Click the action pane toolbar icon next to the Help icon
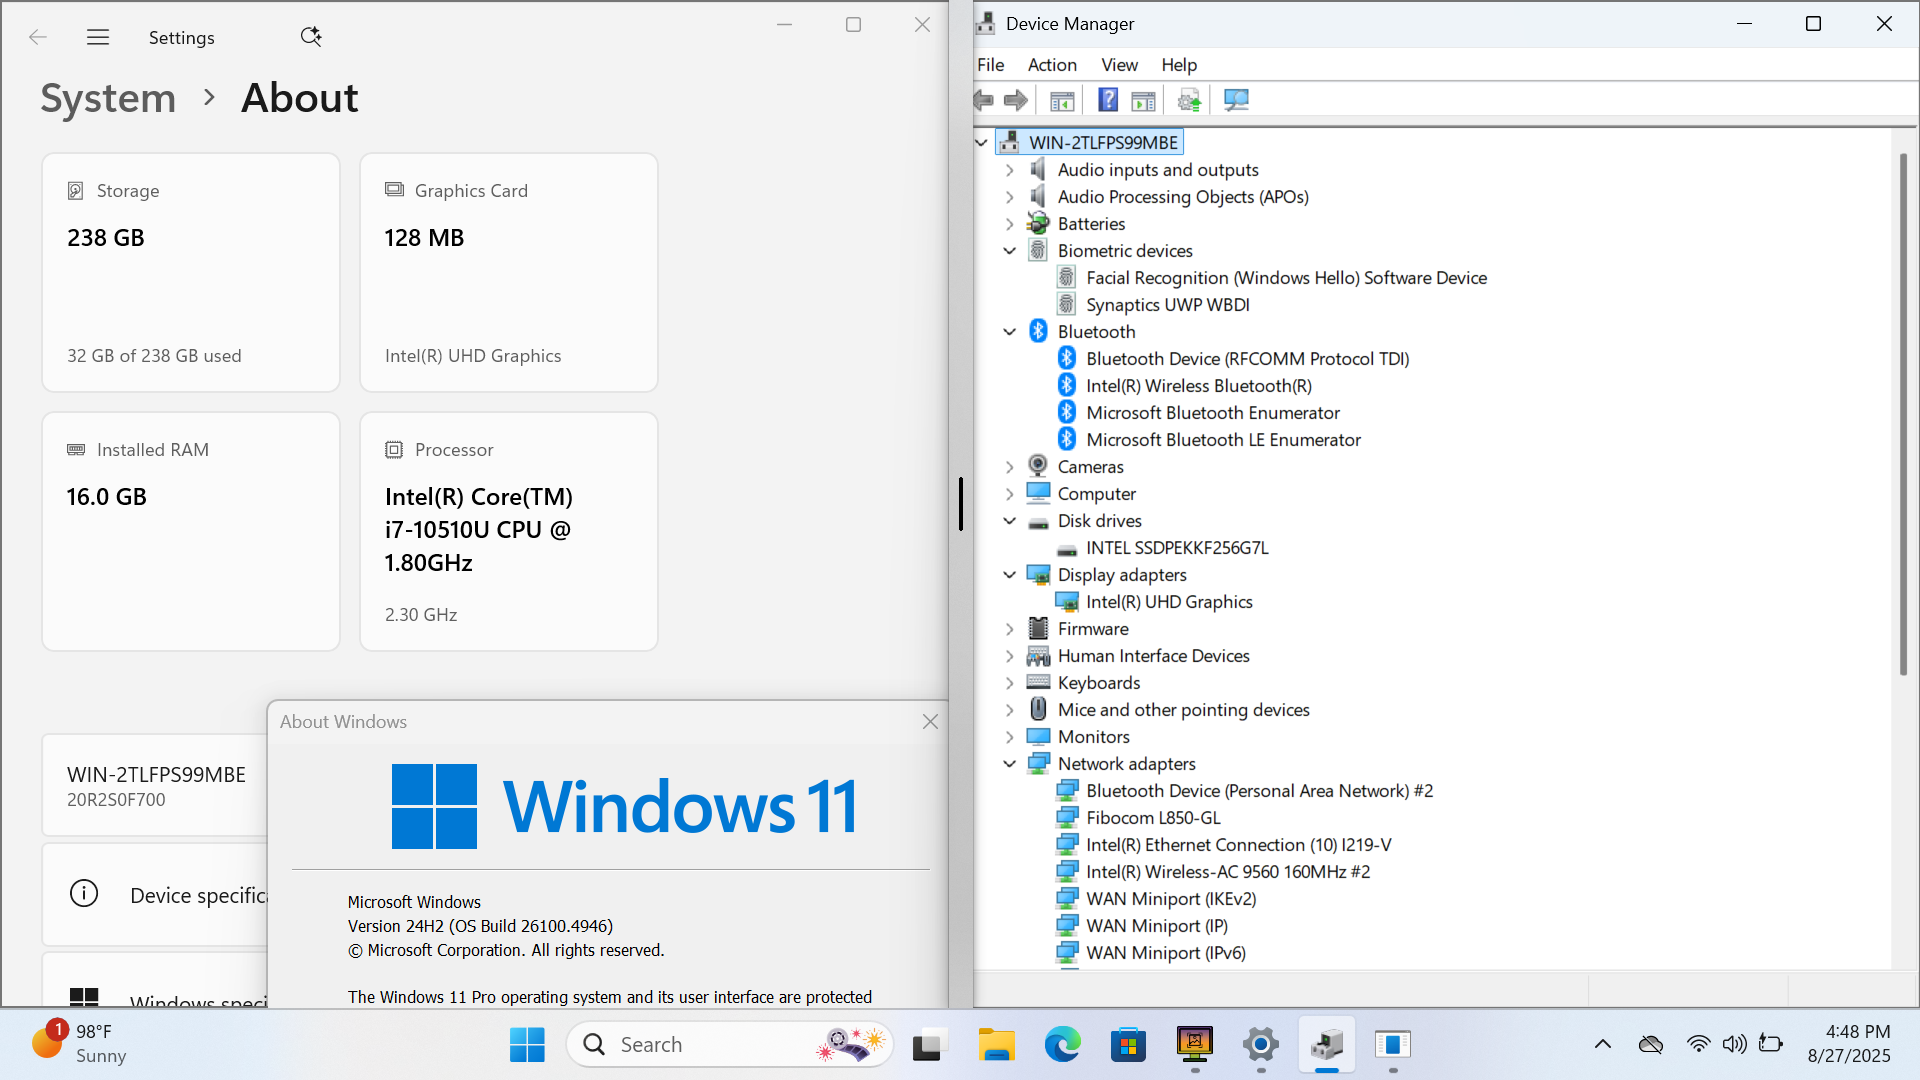 [x=1143, y=100]
